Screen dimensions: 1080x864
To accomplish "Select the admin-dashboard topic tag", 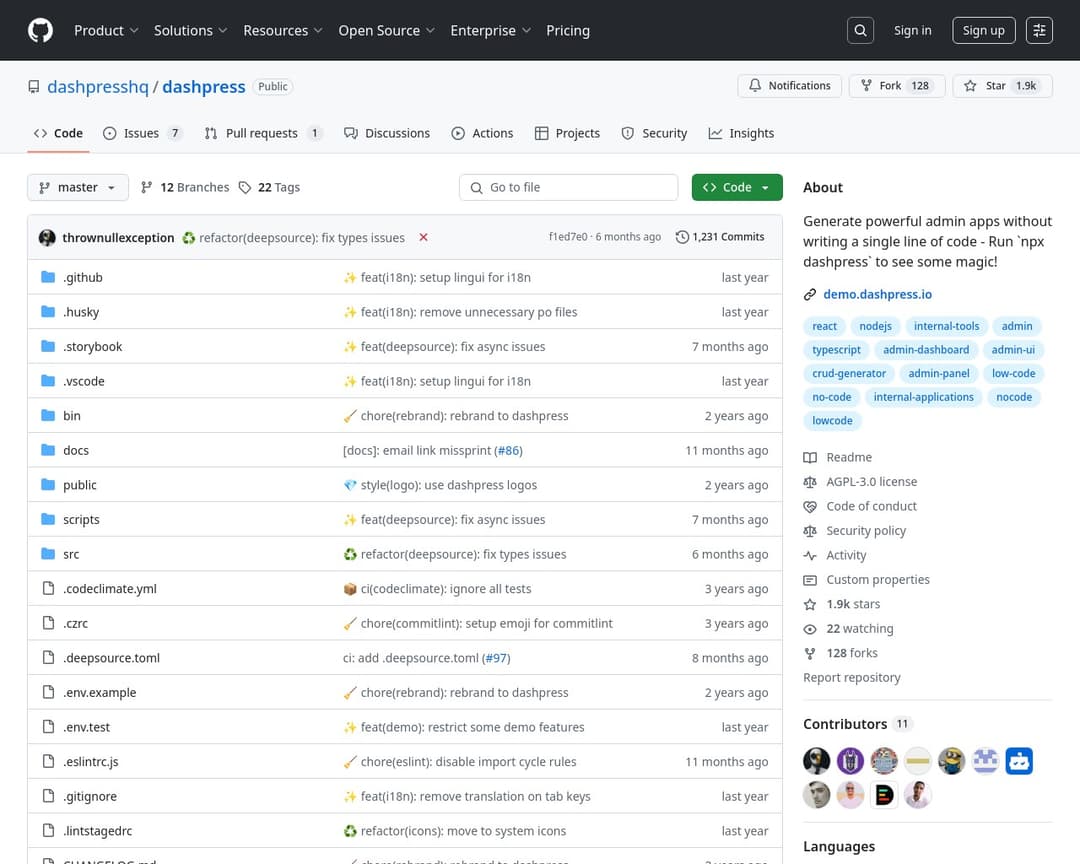I will pos(926,350).
